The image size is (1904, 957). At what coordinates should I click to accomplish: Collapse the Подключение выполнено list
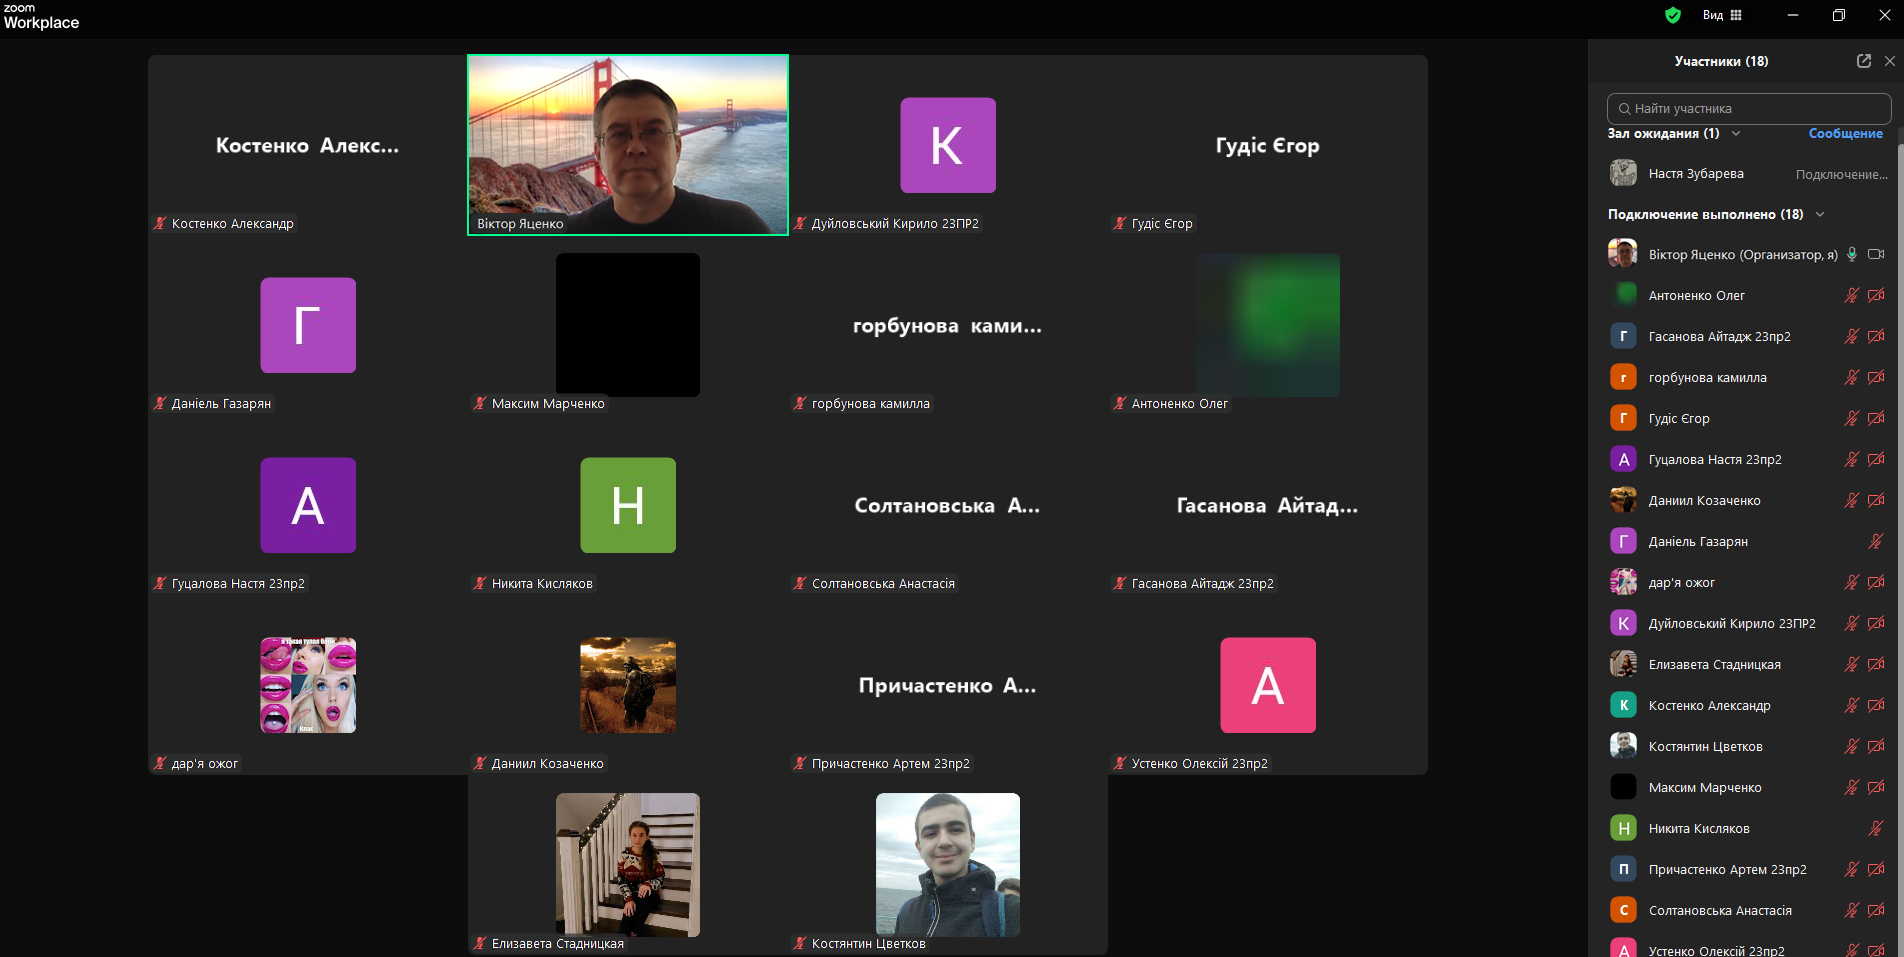[x=1820, y=215]
